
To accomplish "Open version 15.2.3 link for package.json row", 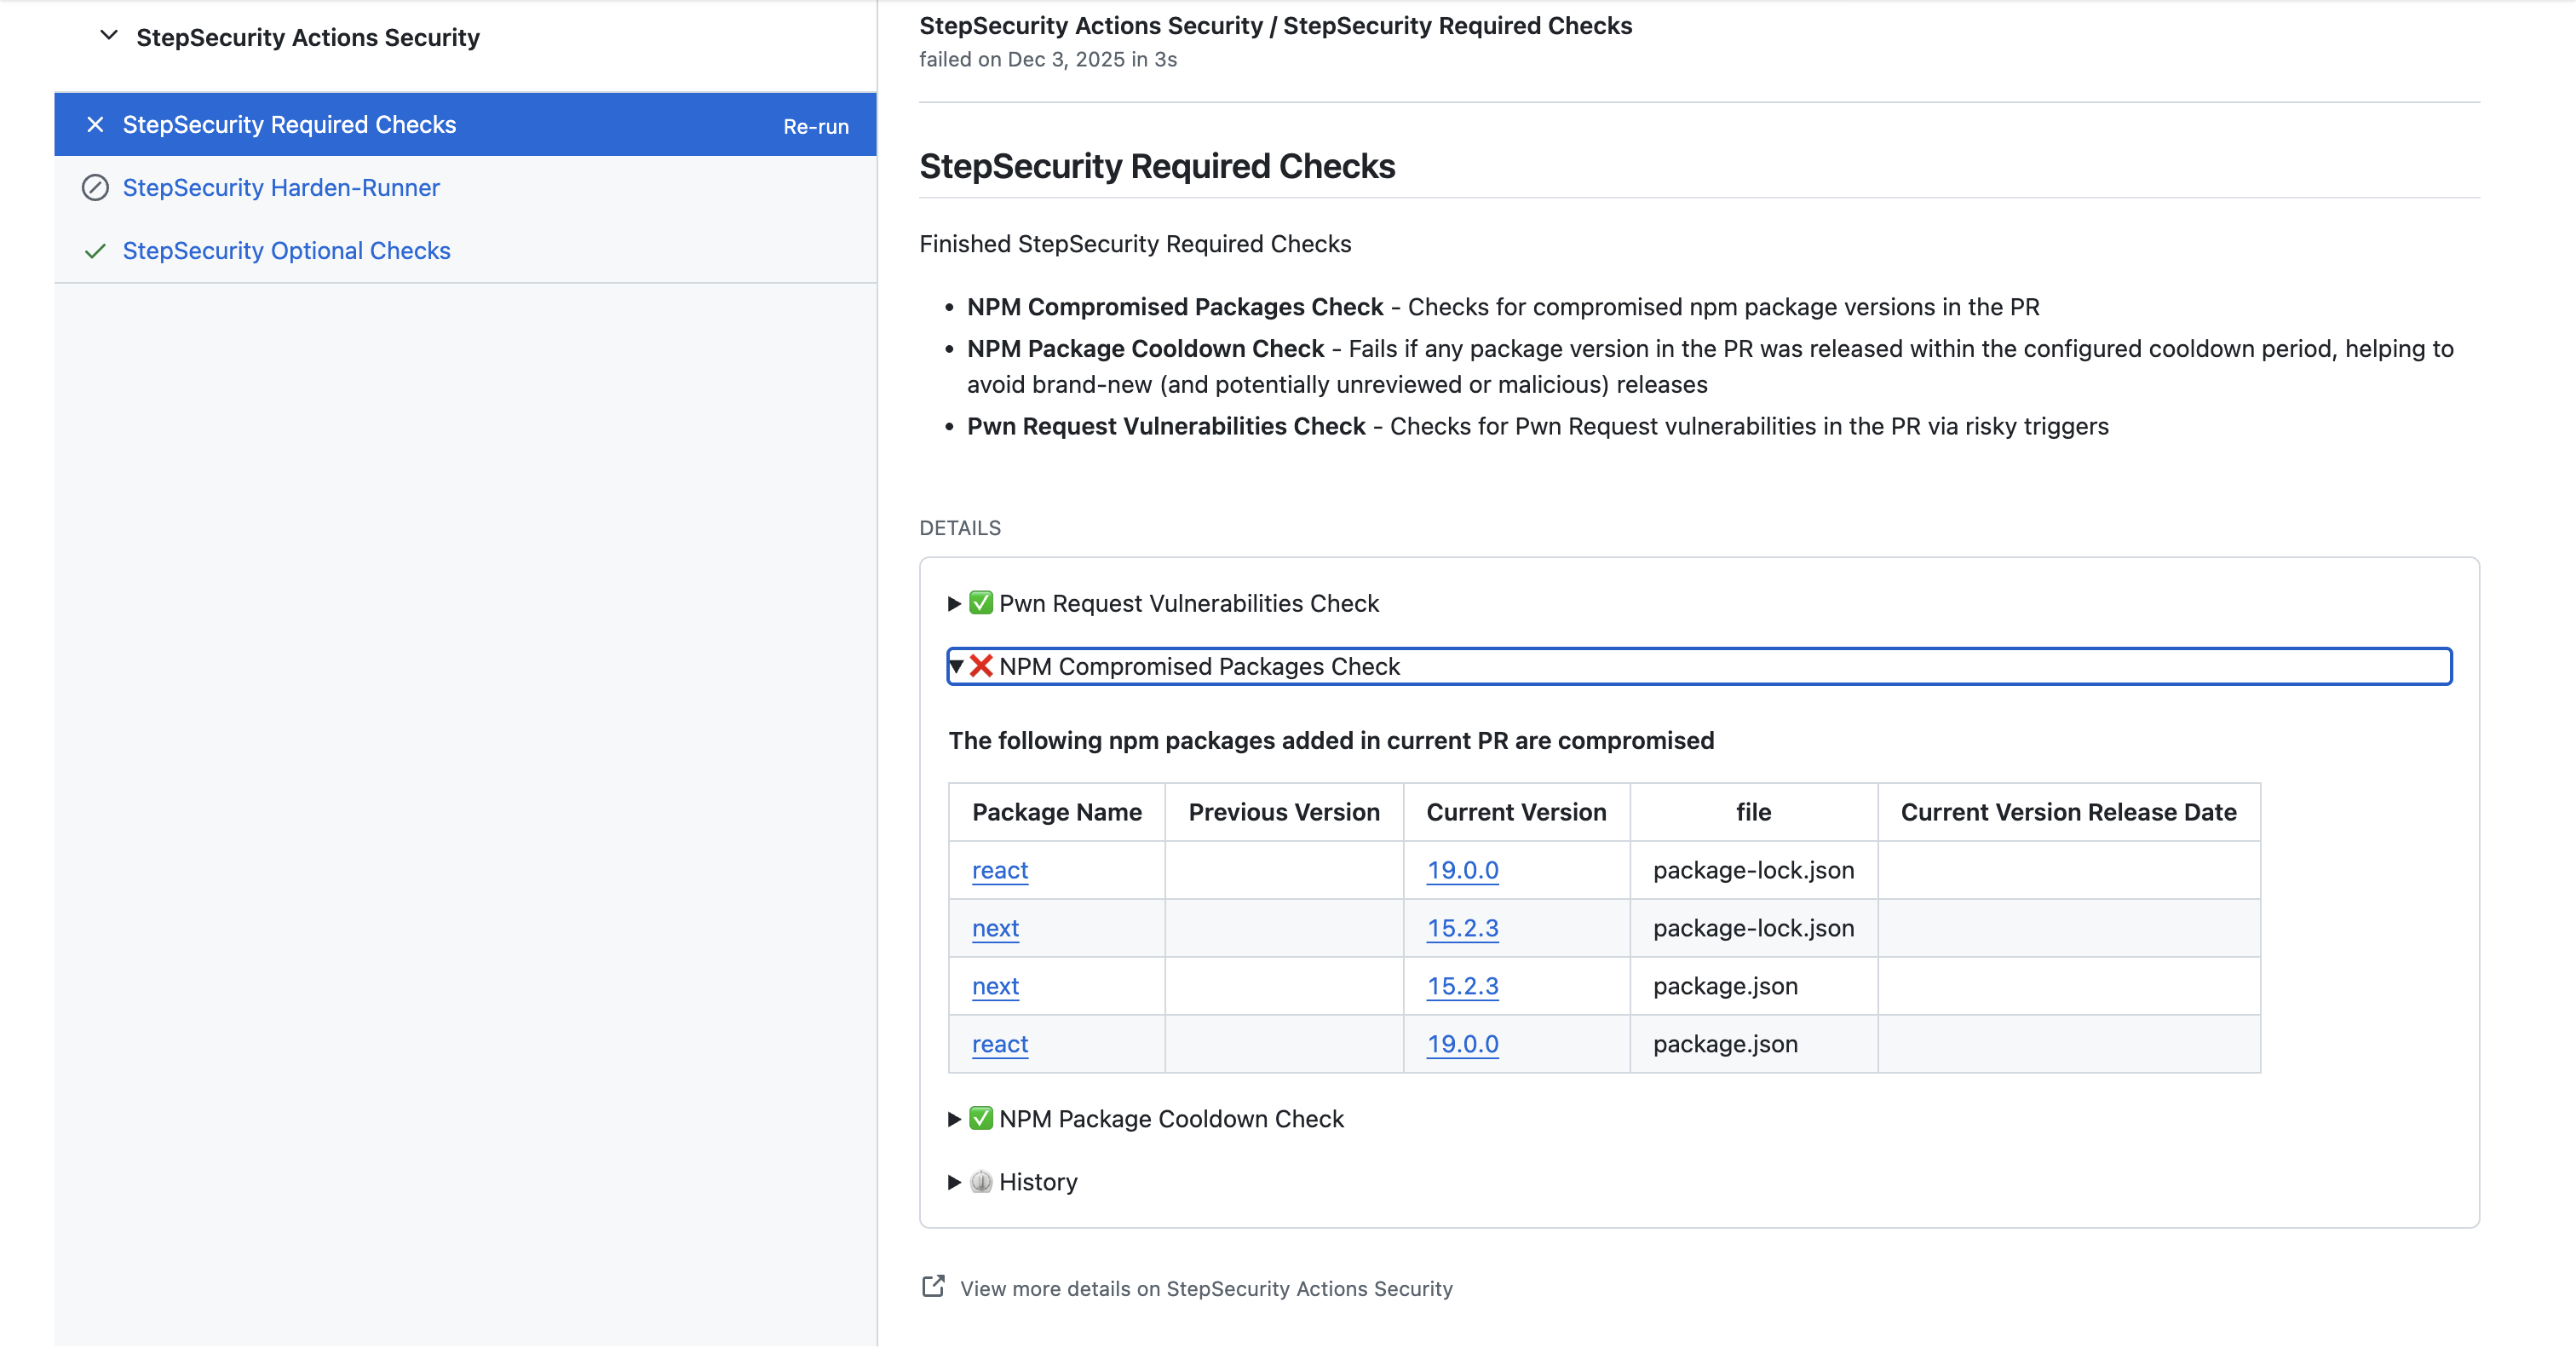I will tap(1461, 986).
